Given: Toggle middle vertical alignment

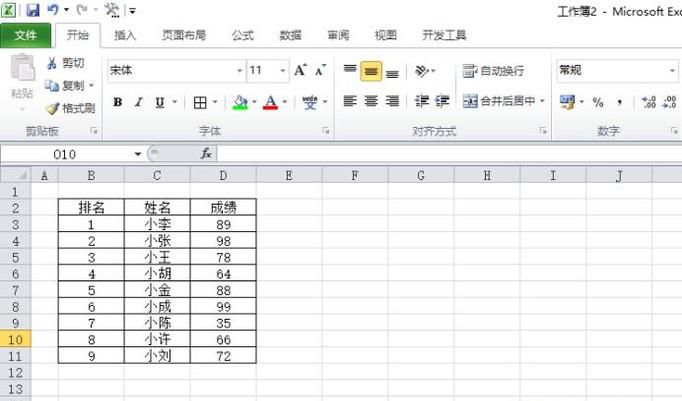Looking at the screenshot, I should (371, 71).
